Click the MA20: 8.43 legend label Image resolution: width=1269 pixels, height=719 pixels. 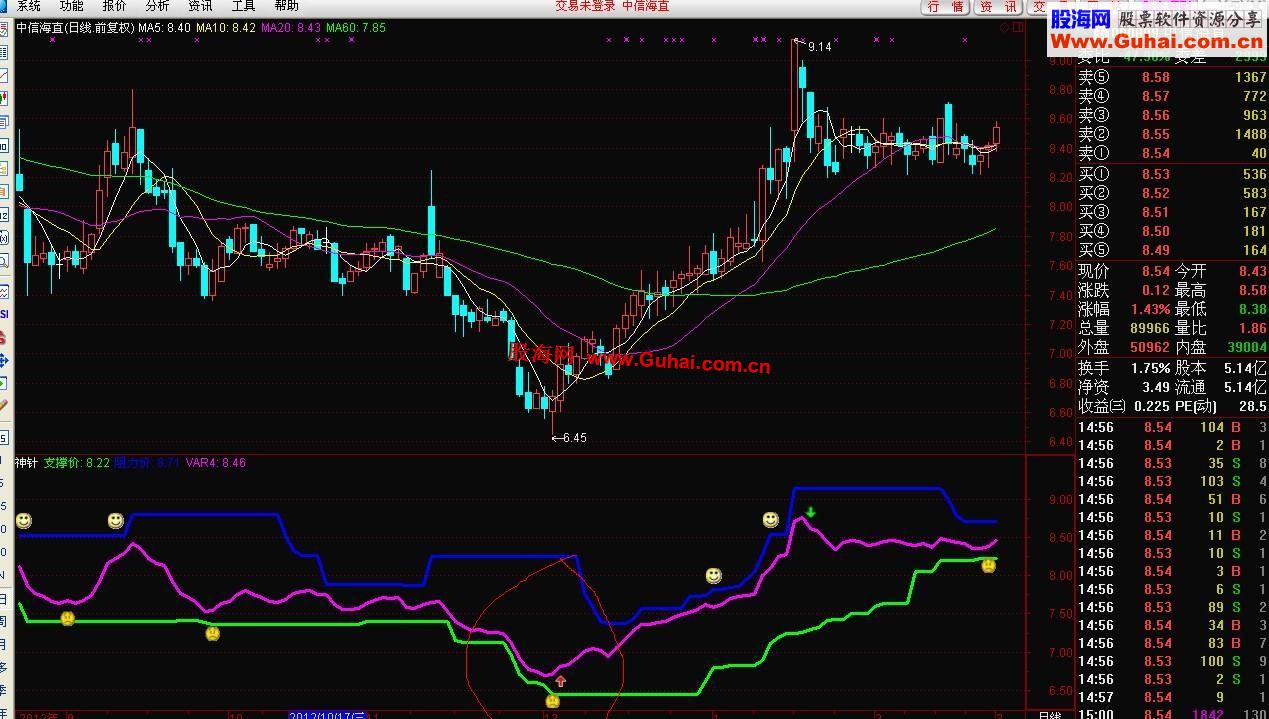(x=291, y=28)
